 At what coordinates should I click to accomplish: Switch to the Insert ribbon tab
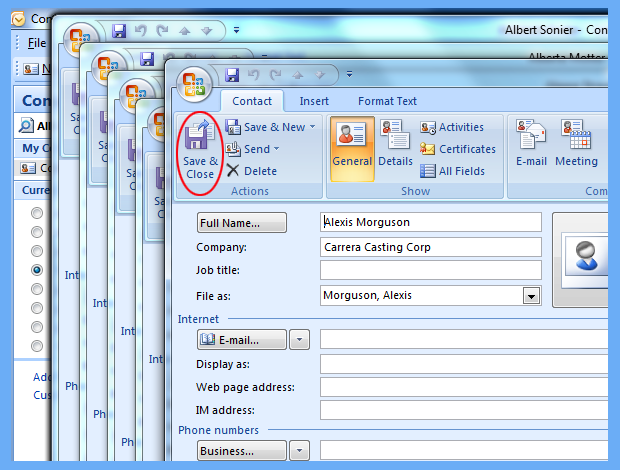tap(314, 101)
